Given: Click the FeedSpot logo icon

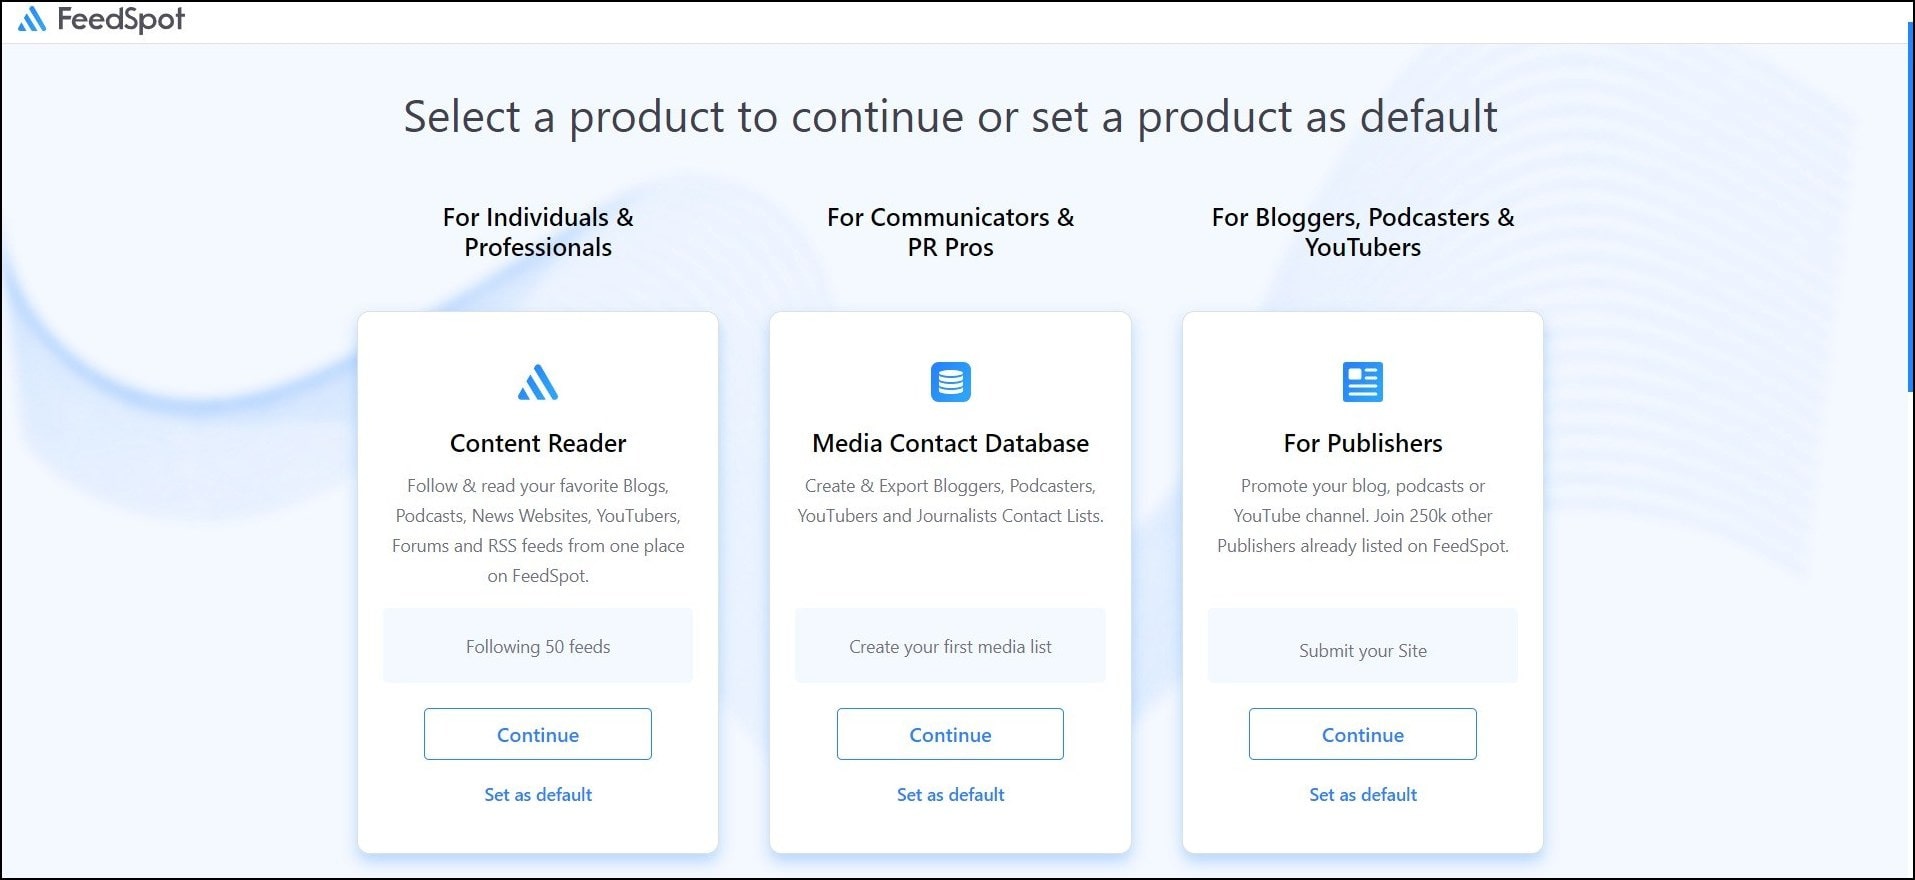Looking at the screenshot, I should tap(33, 17).
